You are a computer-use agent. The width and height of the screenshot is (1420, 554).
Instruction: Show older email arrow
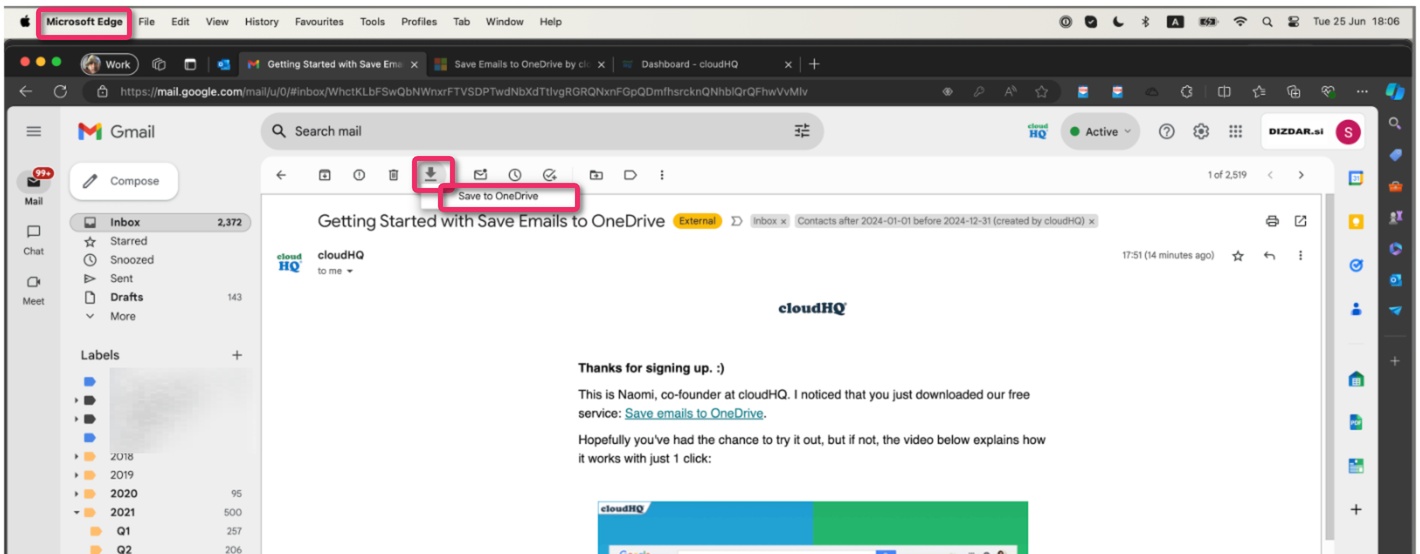pos(1301,175)
